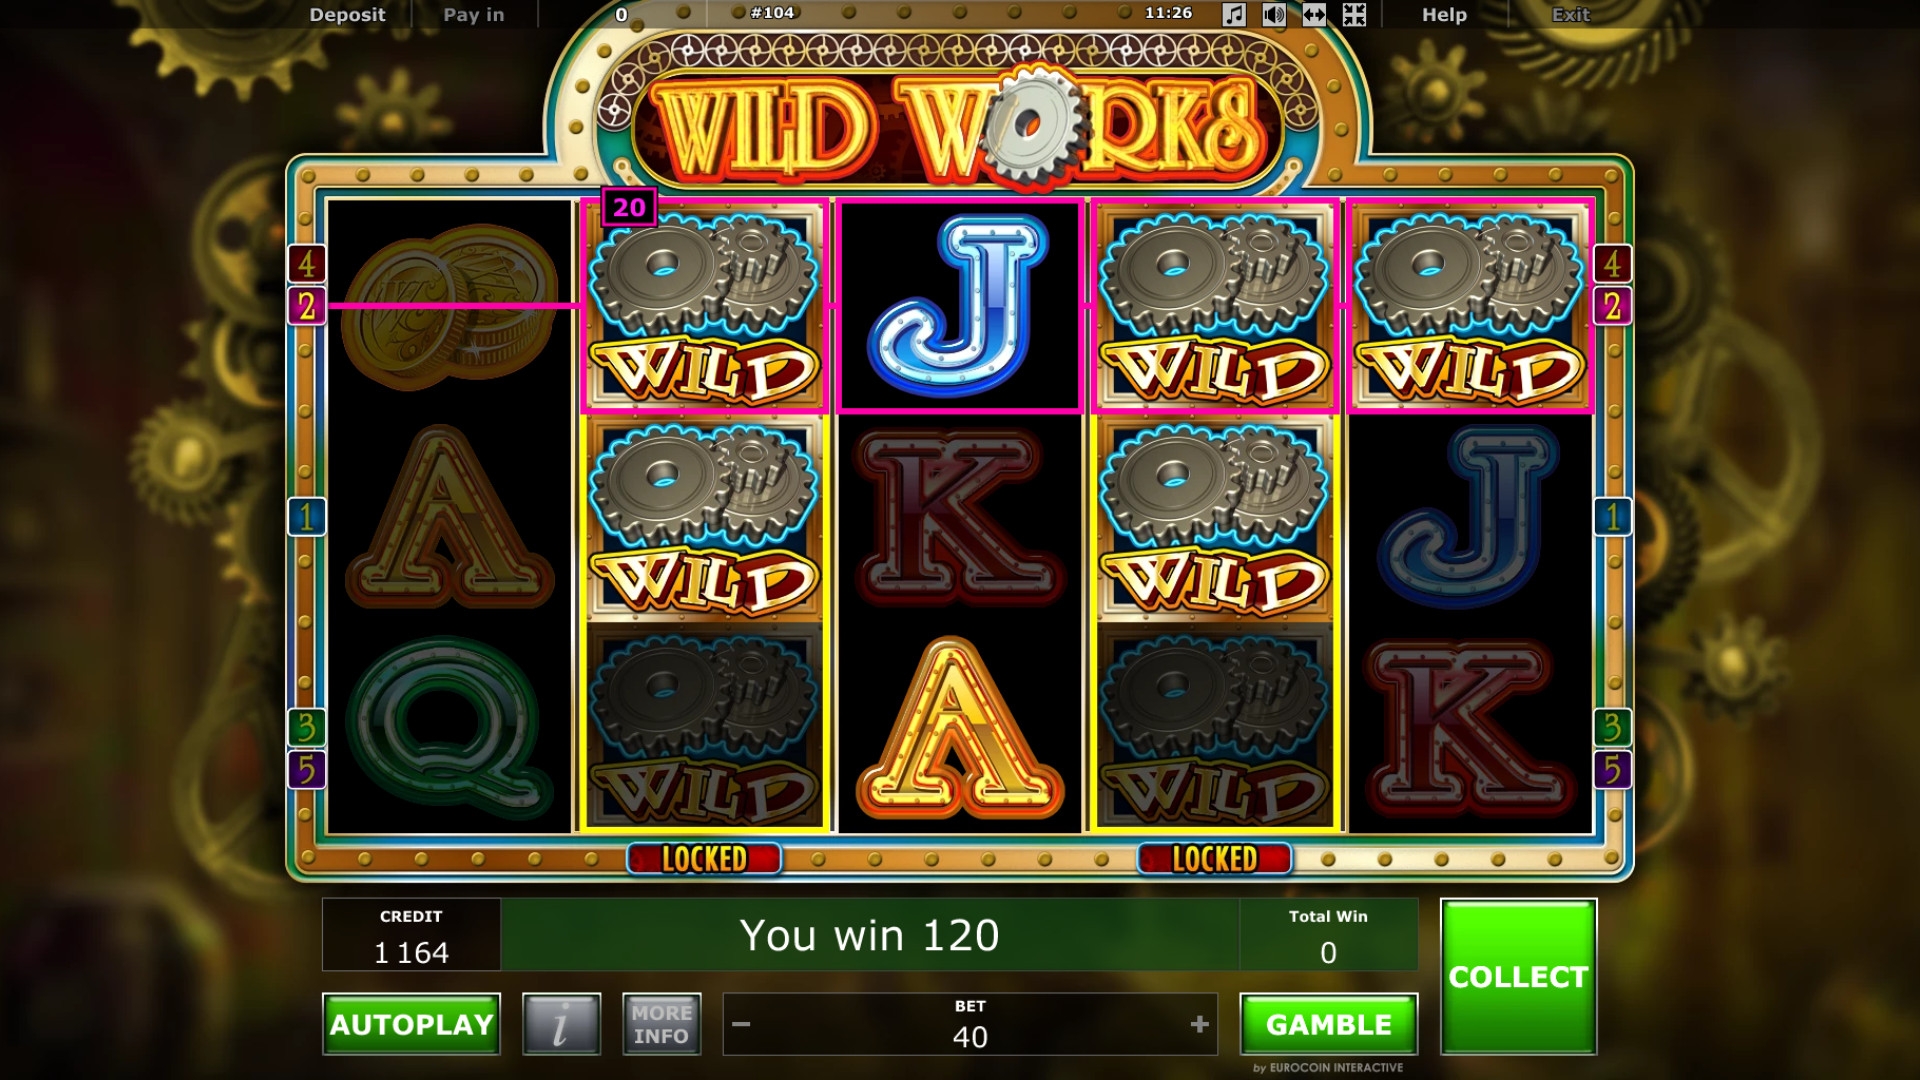Decrease the bet with minus sign
Image resolution: width=1920 pixels, height=1080 pixels.
(741, 1024)
